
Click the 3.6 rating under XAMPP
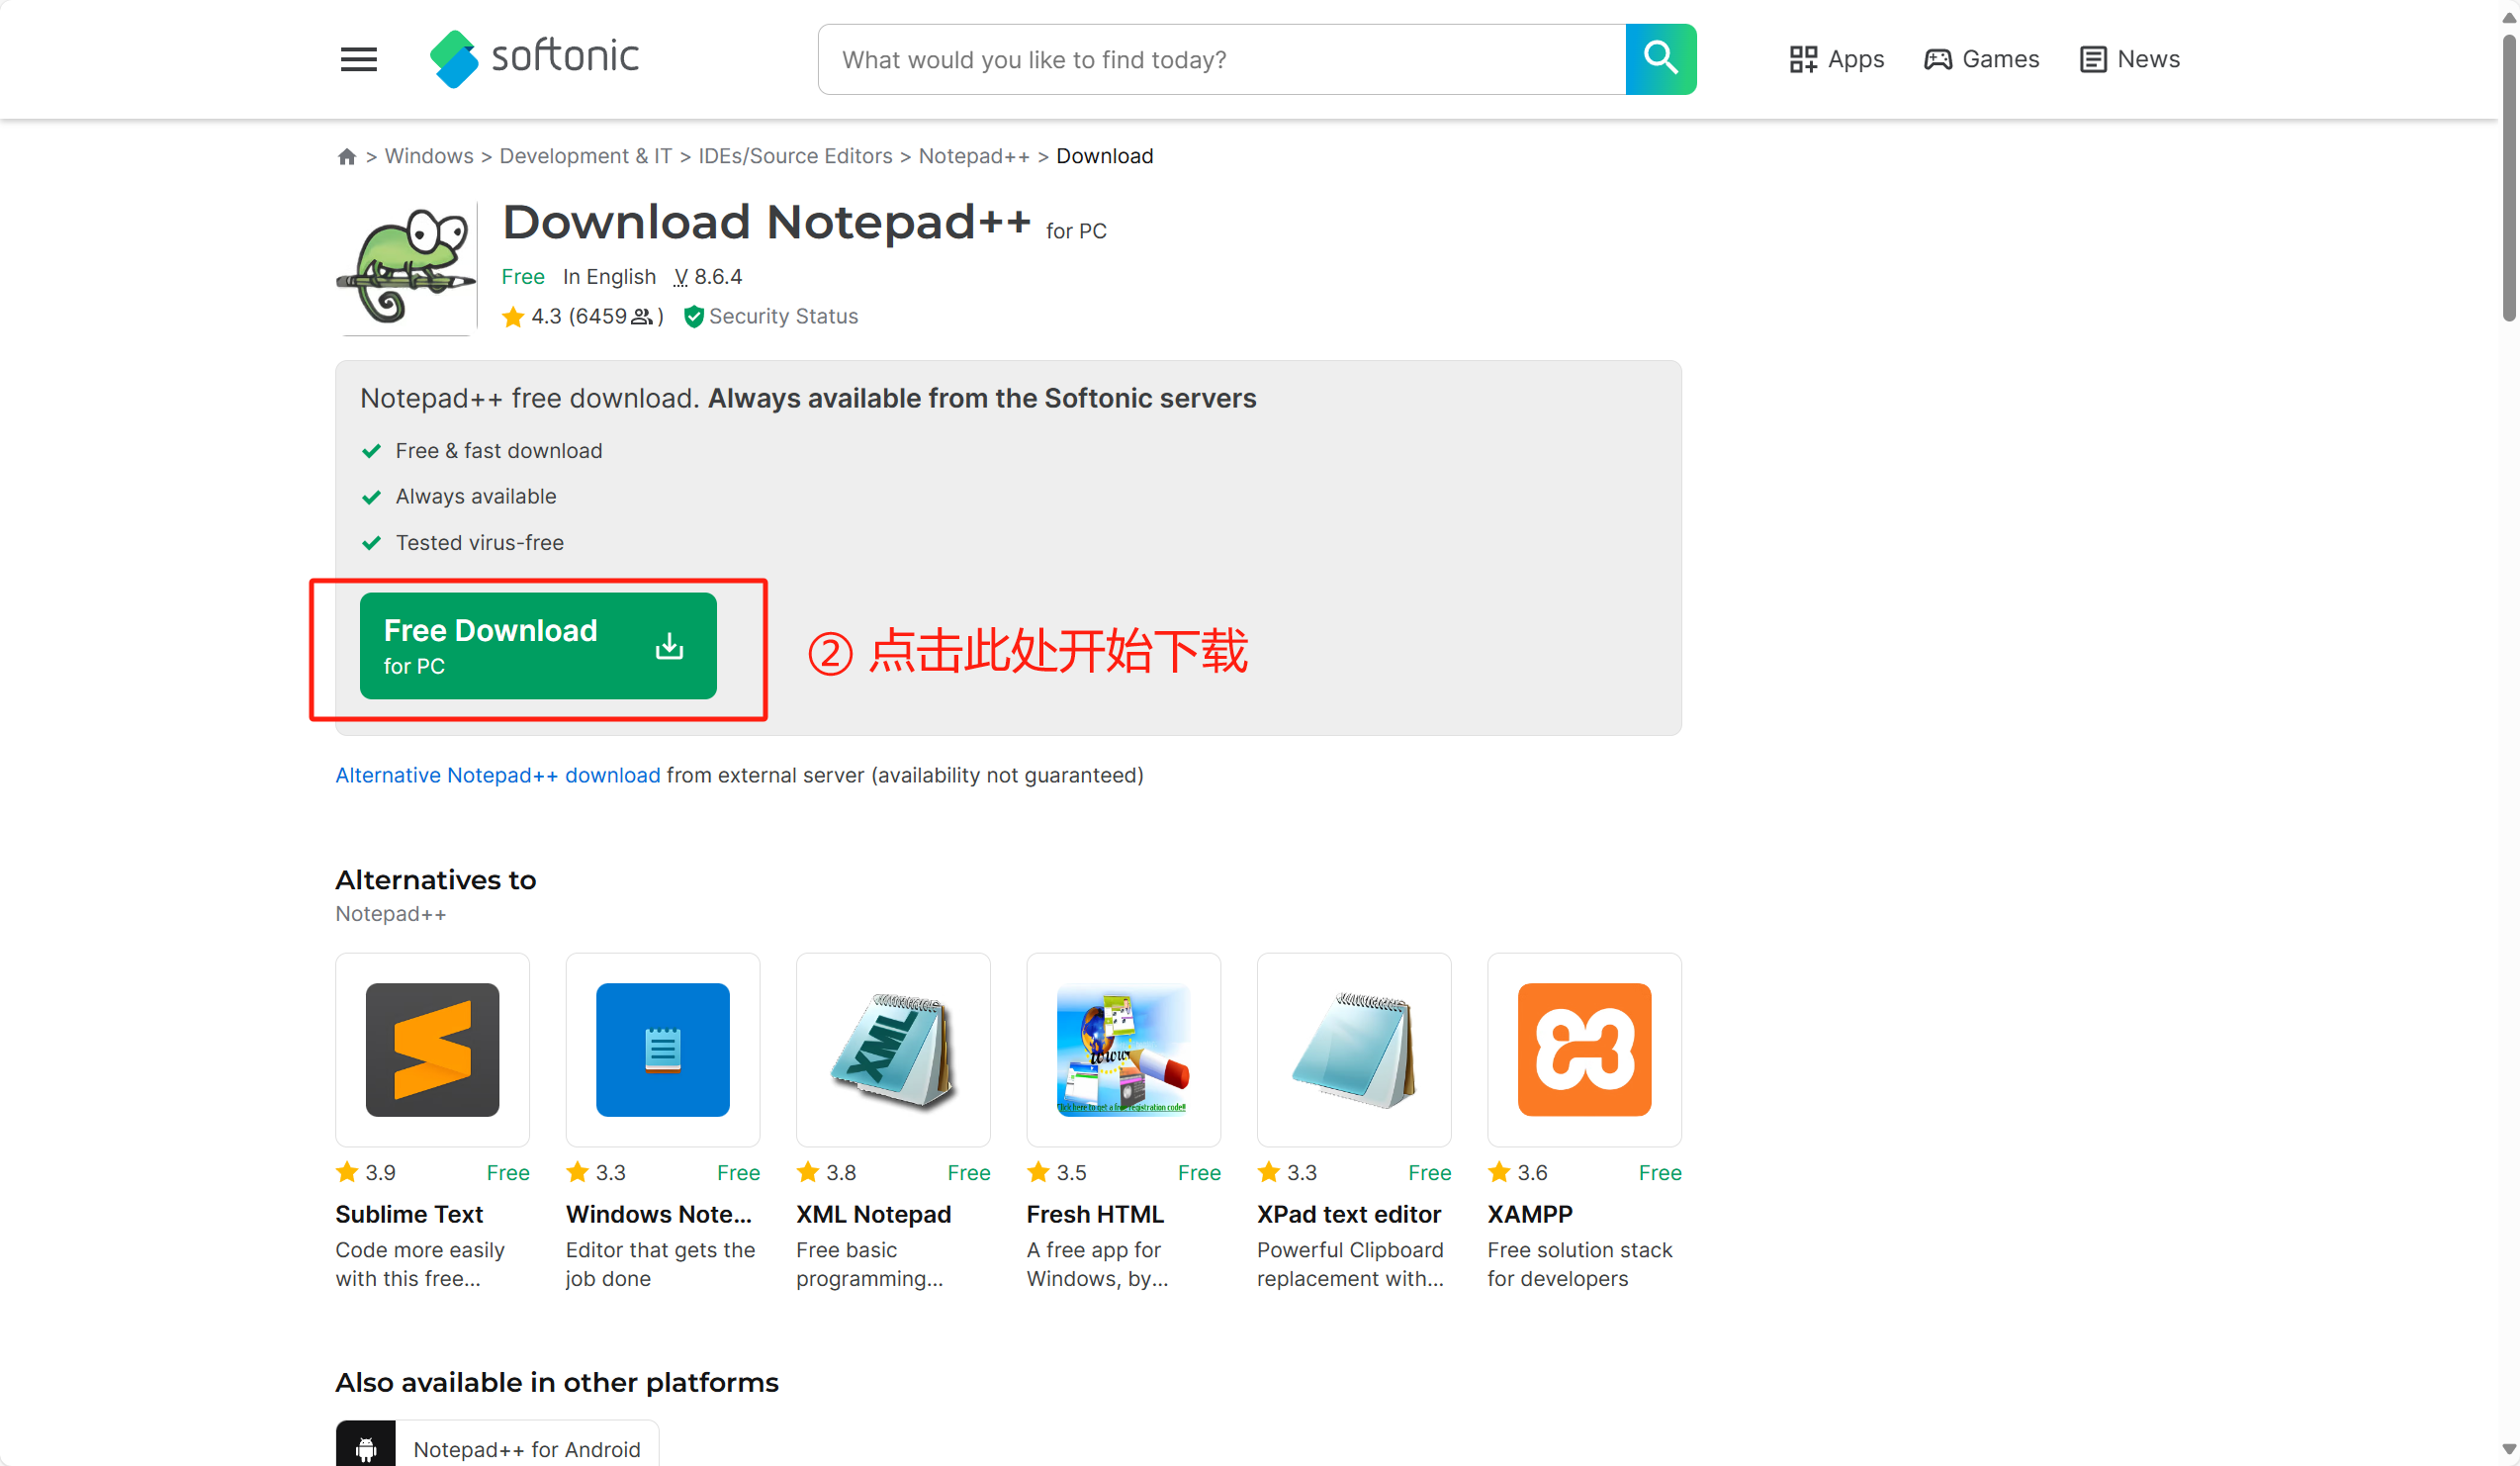[1532, 1172]
